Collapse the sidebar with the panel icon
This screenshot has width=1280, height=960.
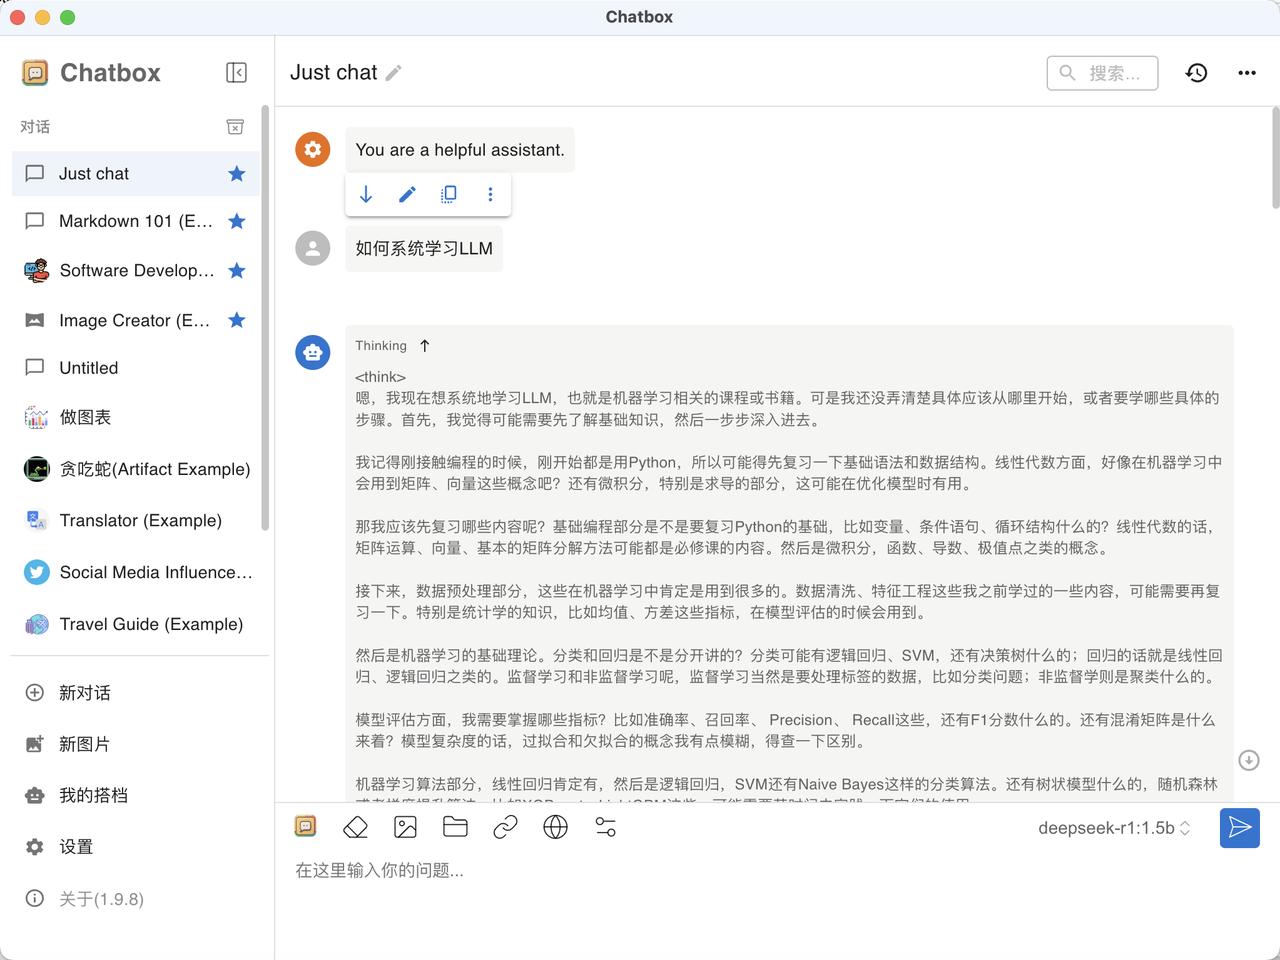click(236, 72)
